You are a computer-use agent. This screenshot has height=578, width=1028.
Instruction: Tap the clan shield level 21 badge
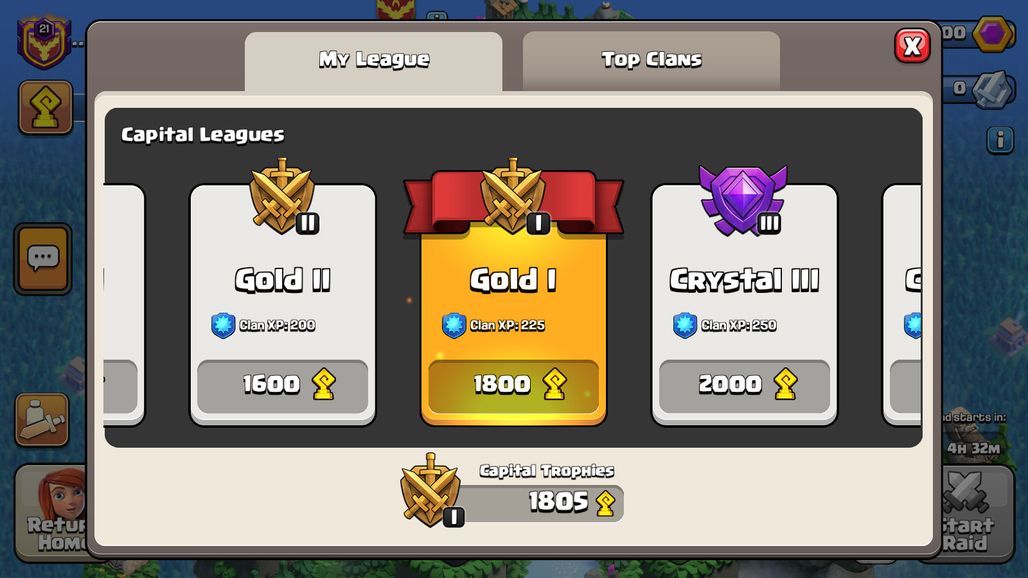pos(44,43)
